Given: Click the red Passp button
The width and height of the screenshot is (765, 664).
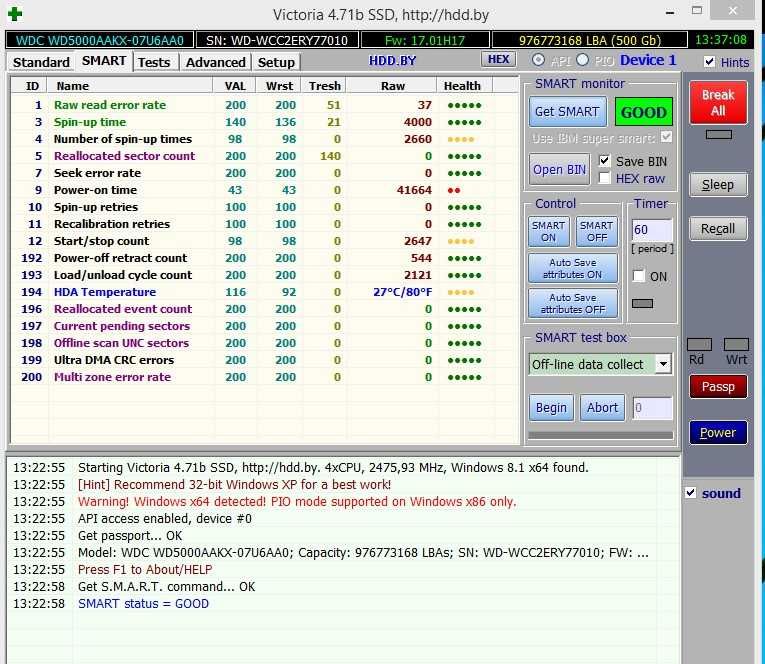Looking at the screenshot, I should pos(718,386).
